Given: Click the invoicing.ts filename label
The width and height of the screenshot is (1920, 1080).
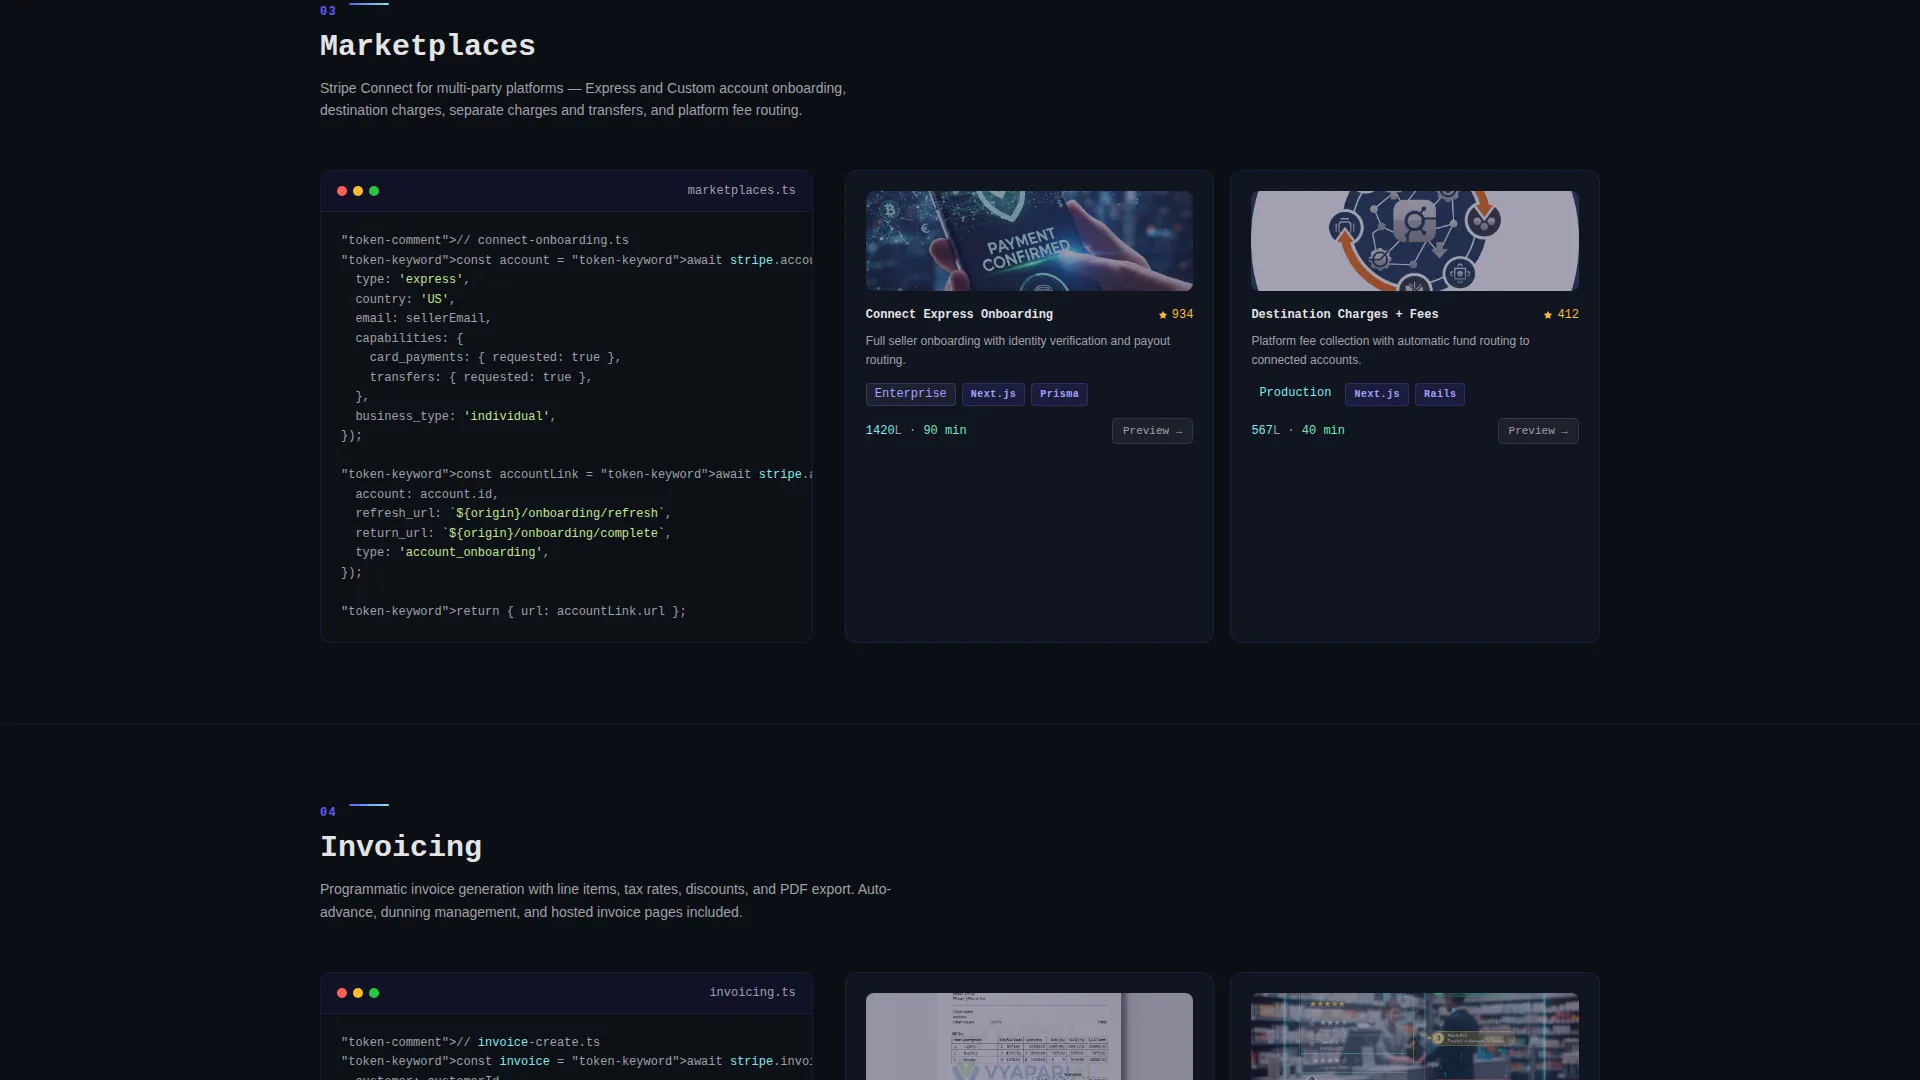Looking at the screenshot, I should [x=752, y=992].
